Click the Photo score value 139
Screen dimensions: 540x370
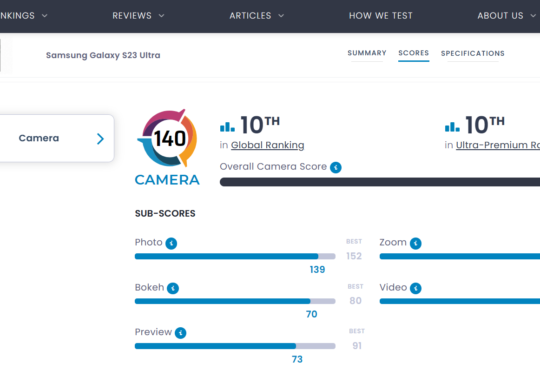coord(317,269)
